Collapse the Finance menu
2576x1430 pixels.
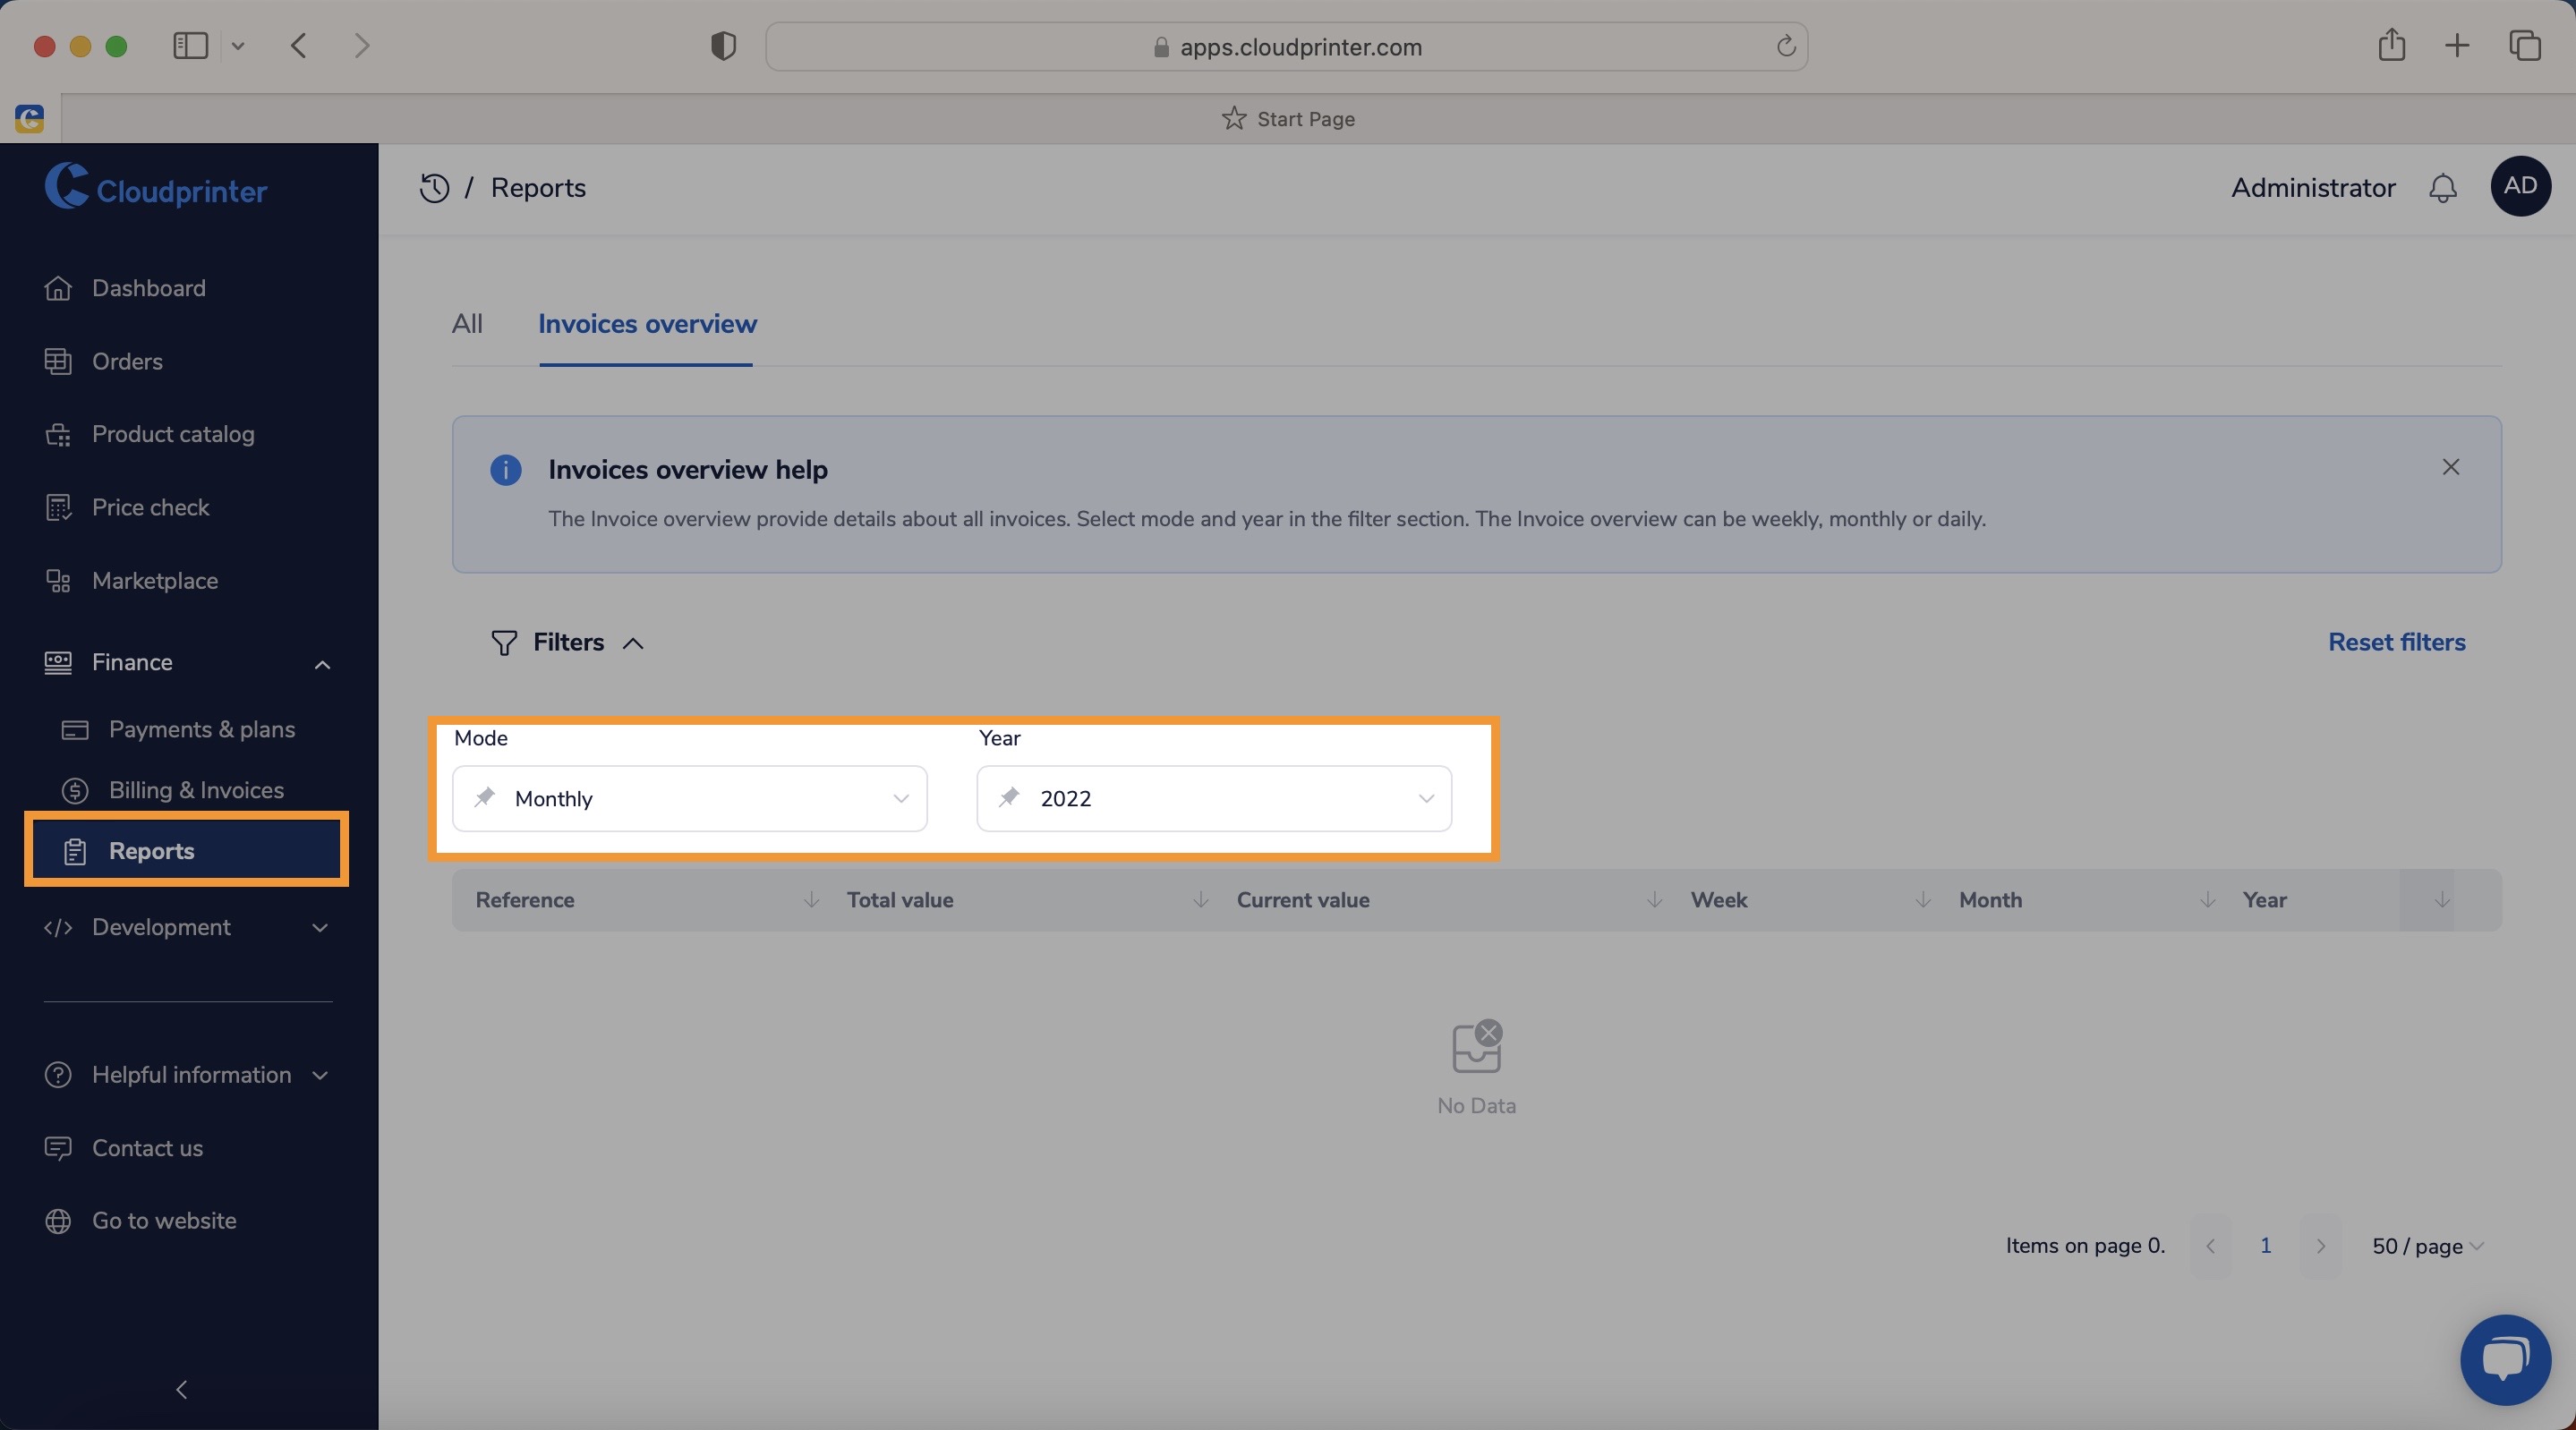point(322,664)
